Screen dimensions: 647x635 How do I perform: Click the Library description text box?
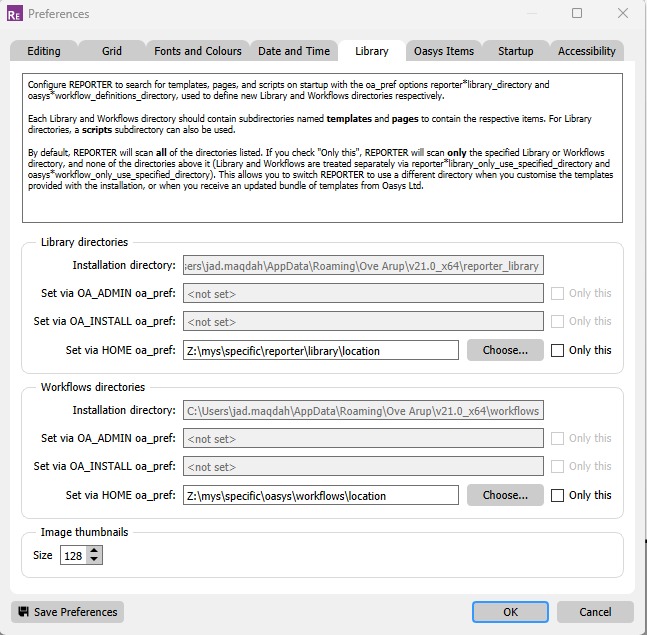pyautogui.click(x=322, y=148)
